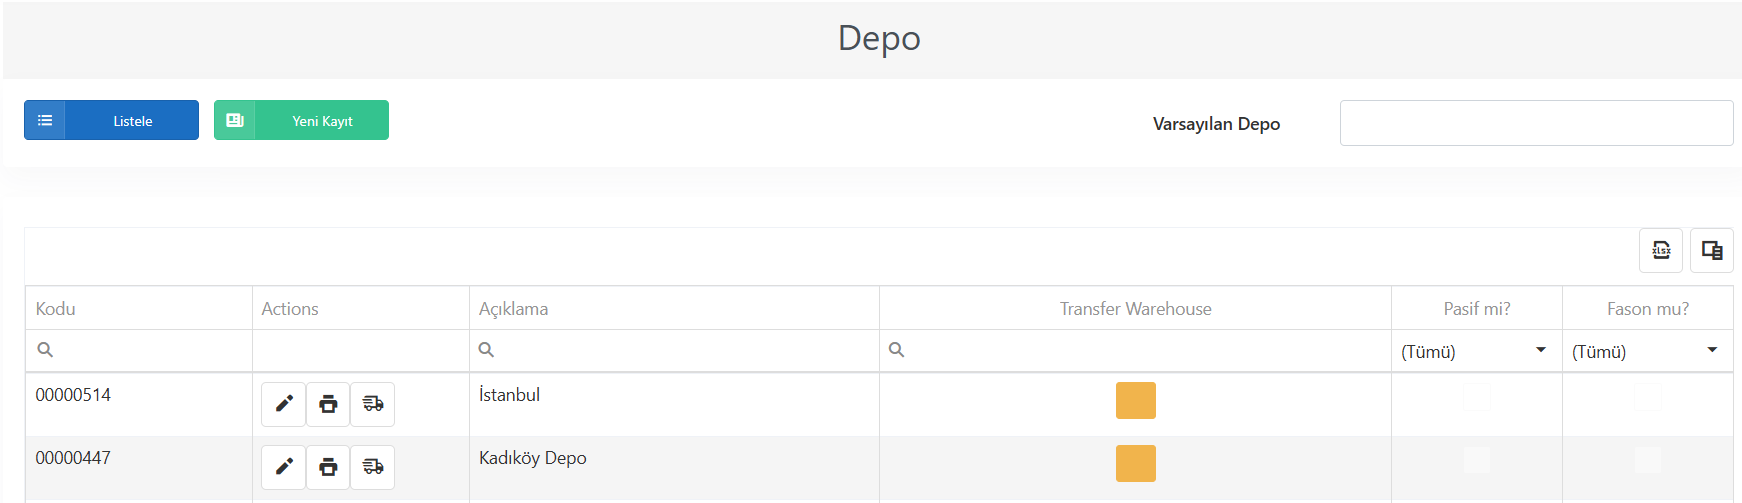Screen dimensions: 1742x503
Task: Edit the Kadıköy Depo record with pencil icon
Action: click(x=284, y=467)
